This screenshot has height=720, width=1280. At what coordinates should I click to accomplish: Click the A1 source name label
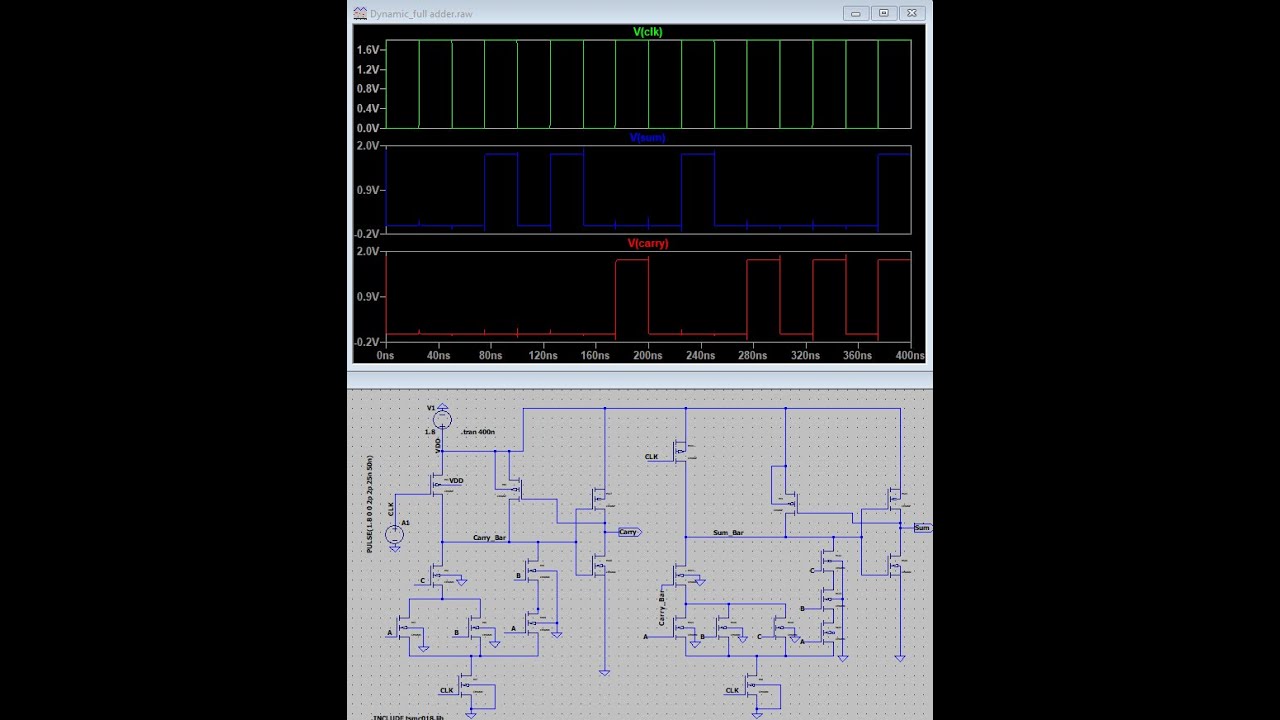[405, 523]
